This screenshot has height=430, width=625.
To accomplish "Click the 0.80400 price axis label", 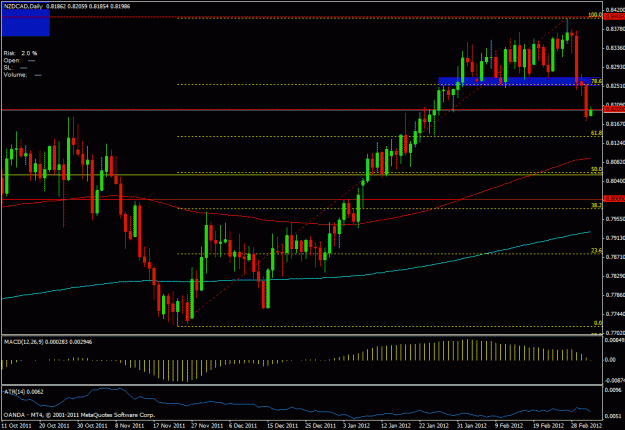I will pos(615,181).
